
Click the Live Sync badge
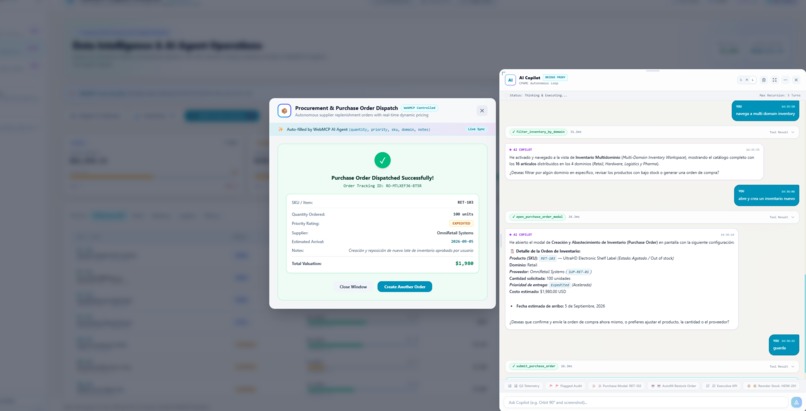point(476,129)
